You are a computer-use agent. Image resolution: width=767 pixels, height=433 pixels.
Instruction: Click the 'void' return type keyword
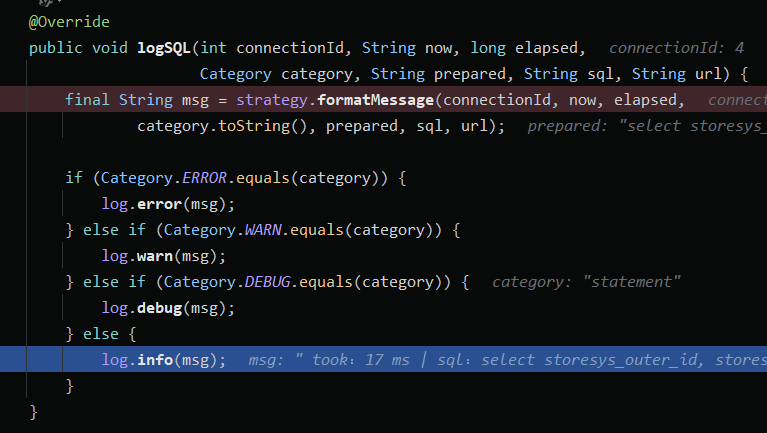point(110,48)
